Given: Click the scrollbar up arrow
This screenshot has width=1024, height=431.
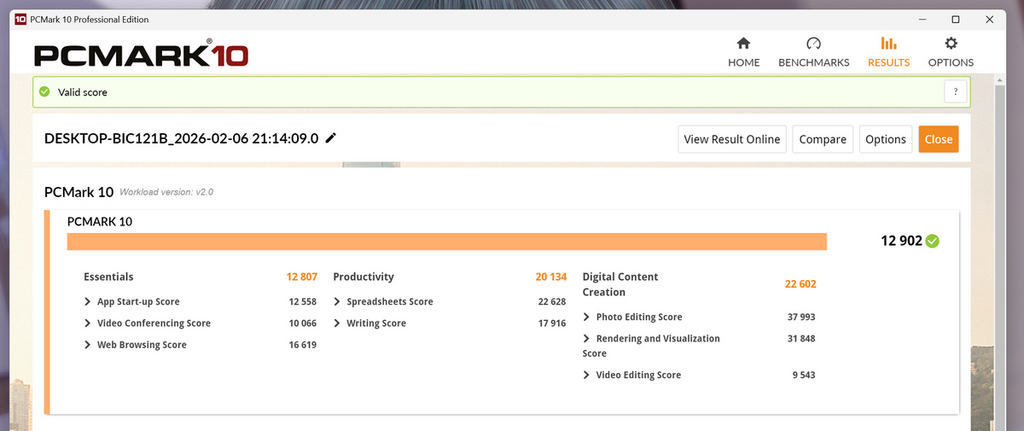Looking at the screenshot, I should [x=999, y=79].
